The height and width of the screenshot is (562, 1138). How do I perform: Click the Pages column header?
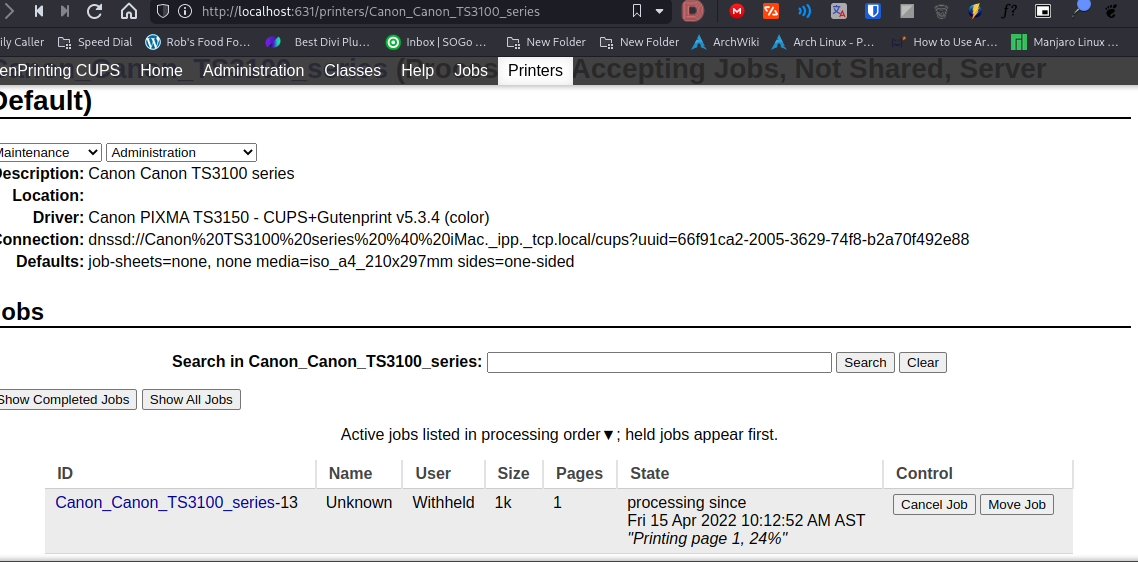coord(579,473)
